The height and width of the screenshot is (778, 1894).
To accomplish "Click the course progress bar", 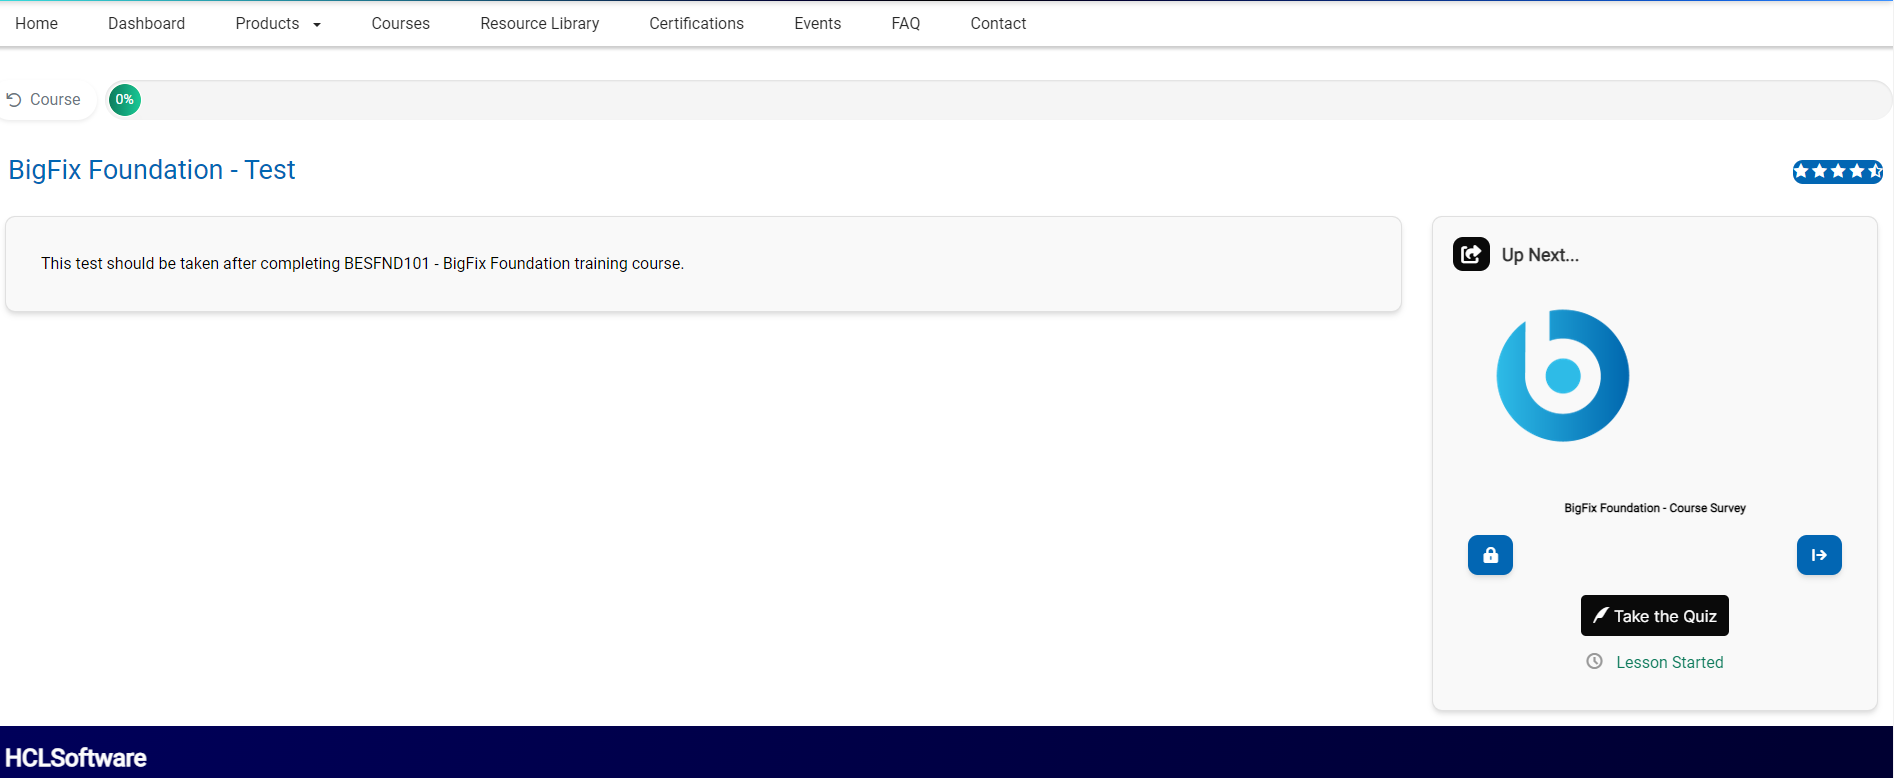I will pos(998,100).
